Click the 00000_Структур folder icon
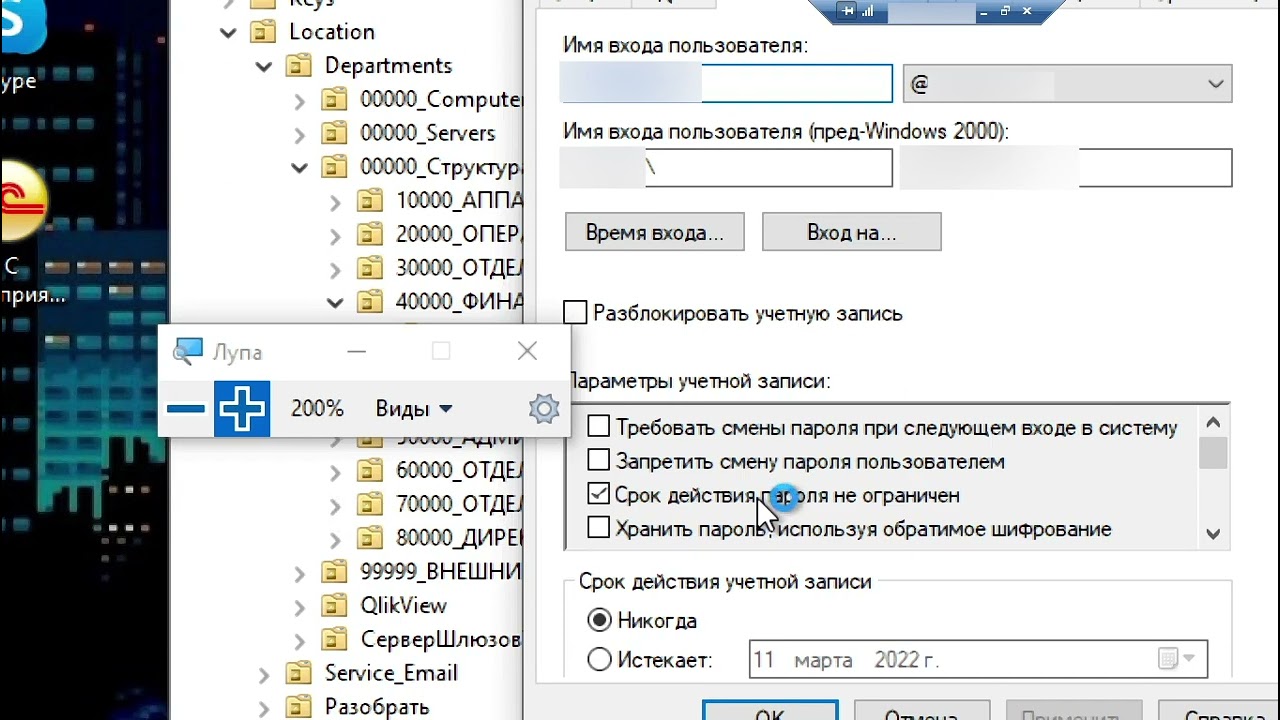Screen dimensions: 1280x720 point(334,166)
